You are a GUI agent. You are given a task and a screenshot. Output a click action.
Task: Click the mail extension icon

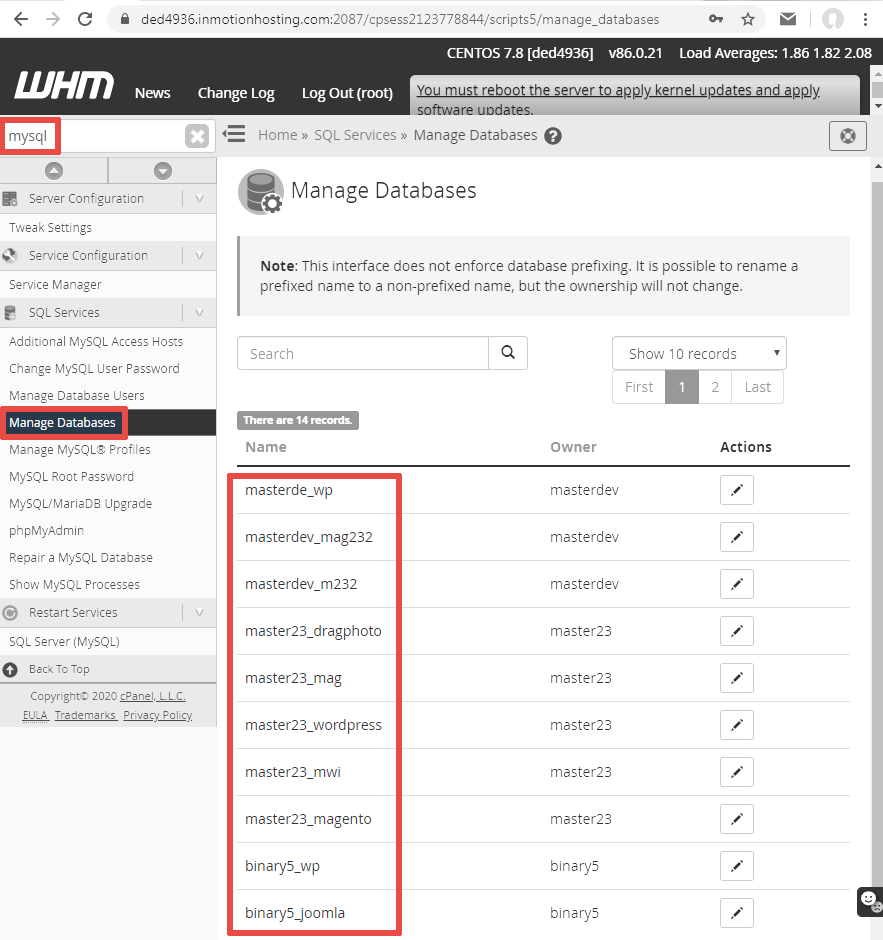coord(788,19)
